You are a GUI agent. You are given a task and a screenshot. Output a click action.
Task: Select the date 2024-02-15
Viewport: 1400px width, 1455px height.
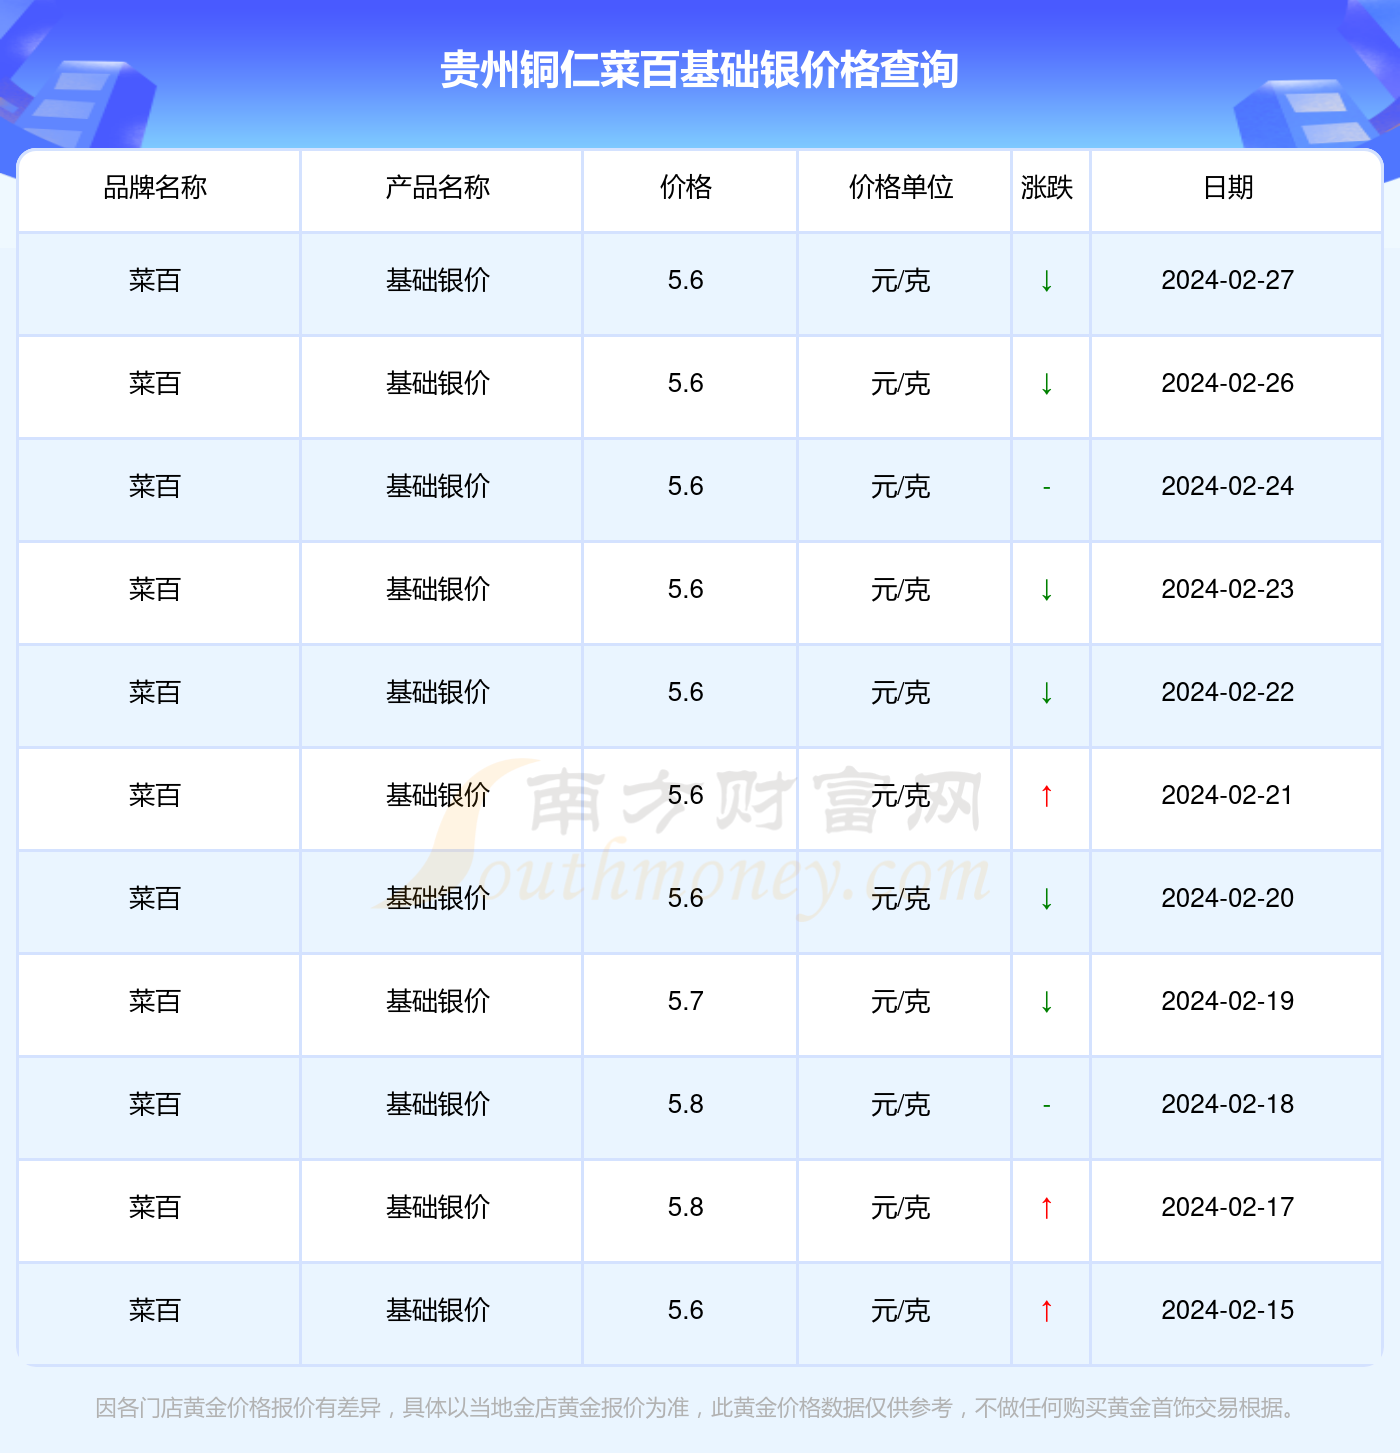(1228, 1311)
